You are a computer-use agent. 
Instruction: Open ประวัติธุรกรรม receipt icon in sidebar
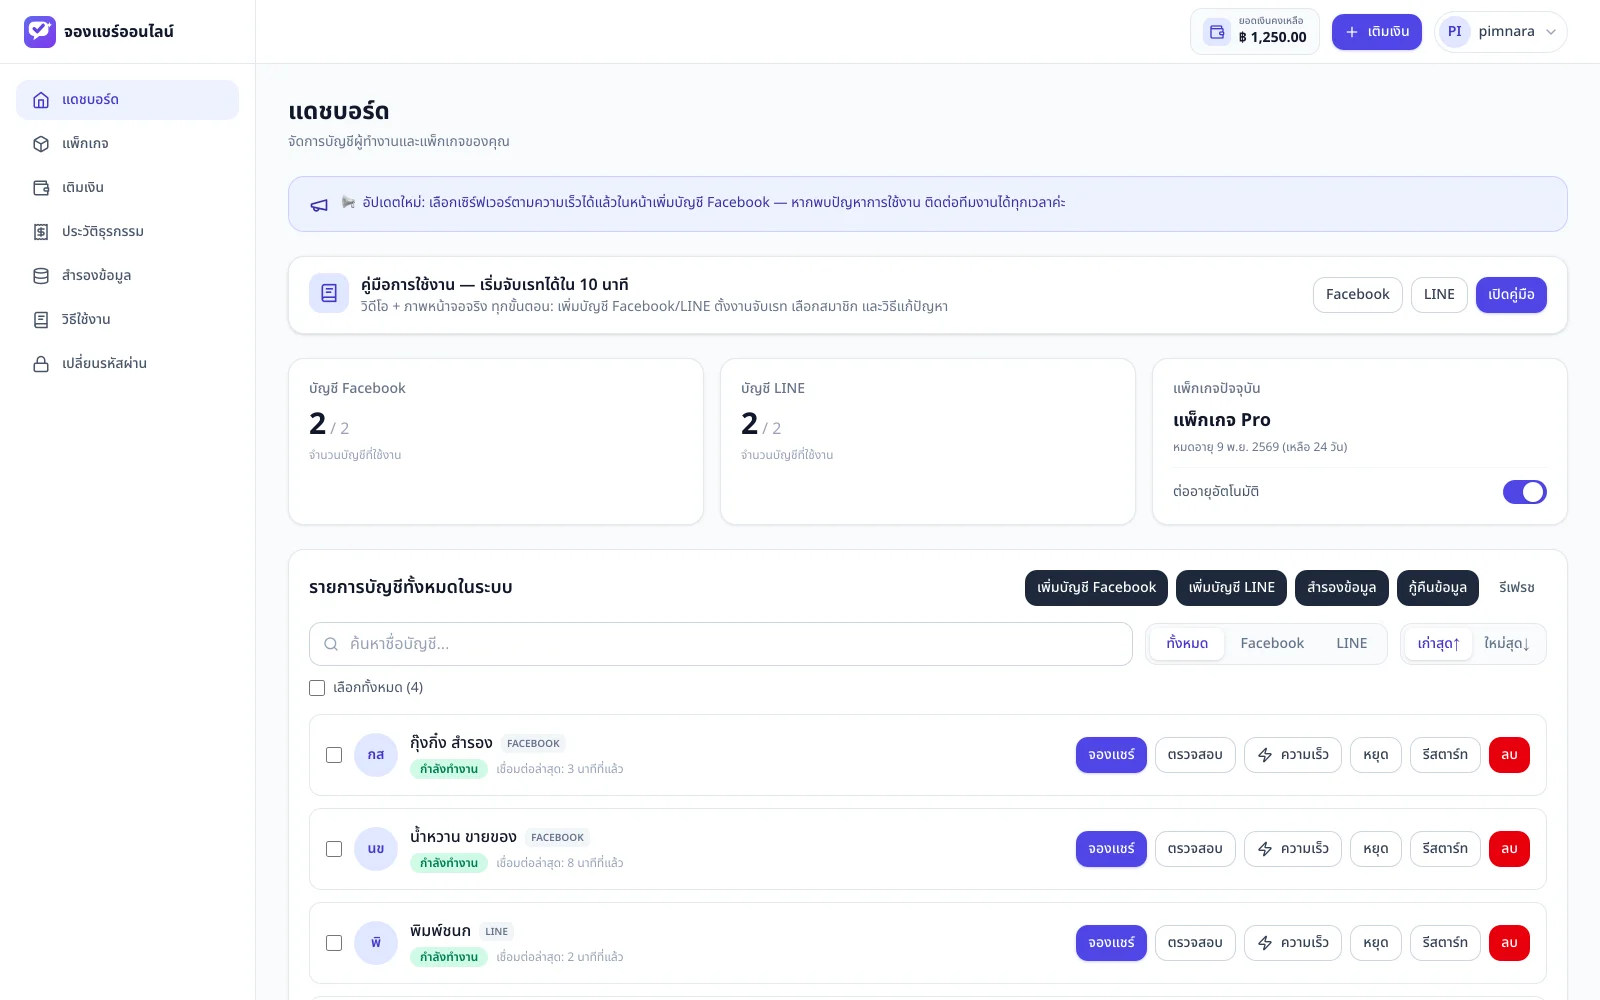tap(41, 232)
